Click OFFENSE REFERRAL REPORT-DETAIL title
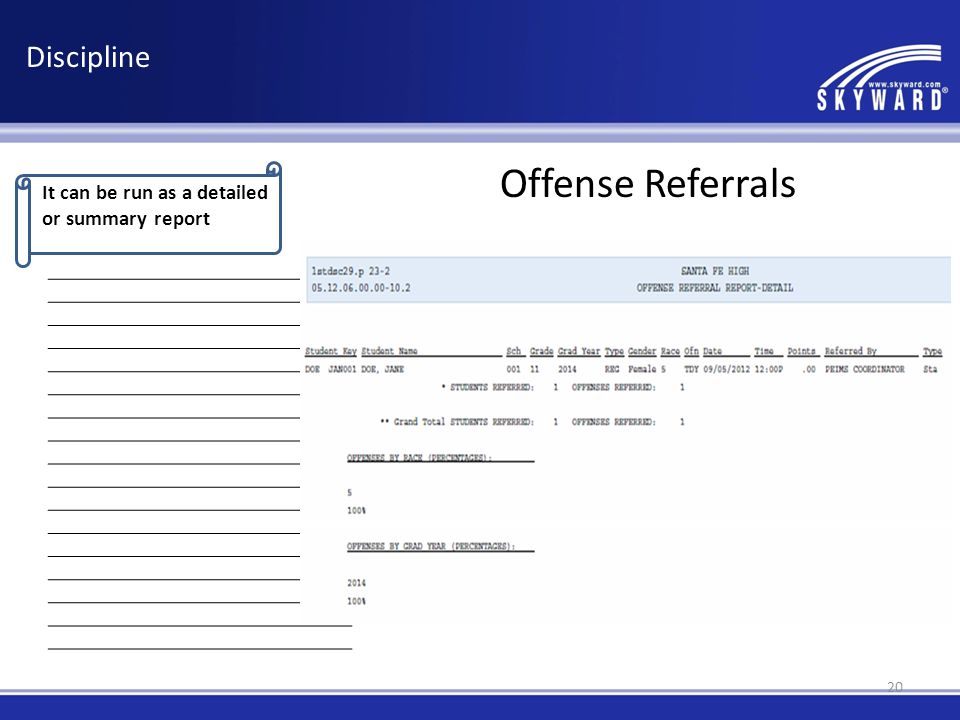Screen dimensions: 960x720 tap(715, 288)
